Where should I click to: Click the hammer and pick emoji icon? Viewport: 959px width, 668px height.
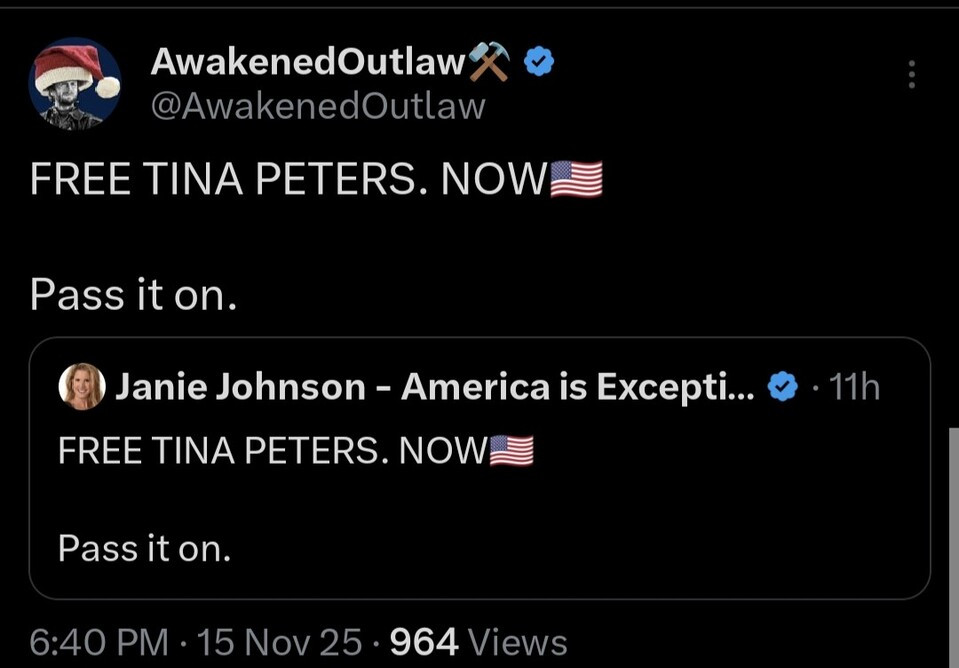point(490,63)
